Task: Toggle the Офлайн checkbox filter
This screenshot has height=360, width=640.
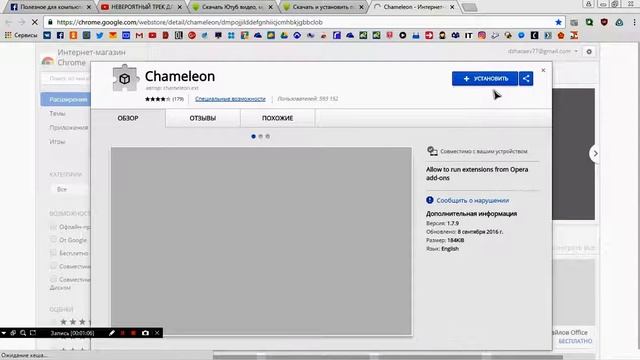Action: (53, 227)
